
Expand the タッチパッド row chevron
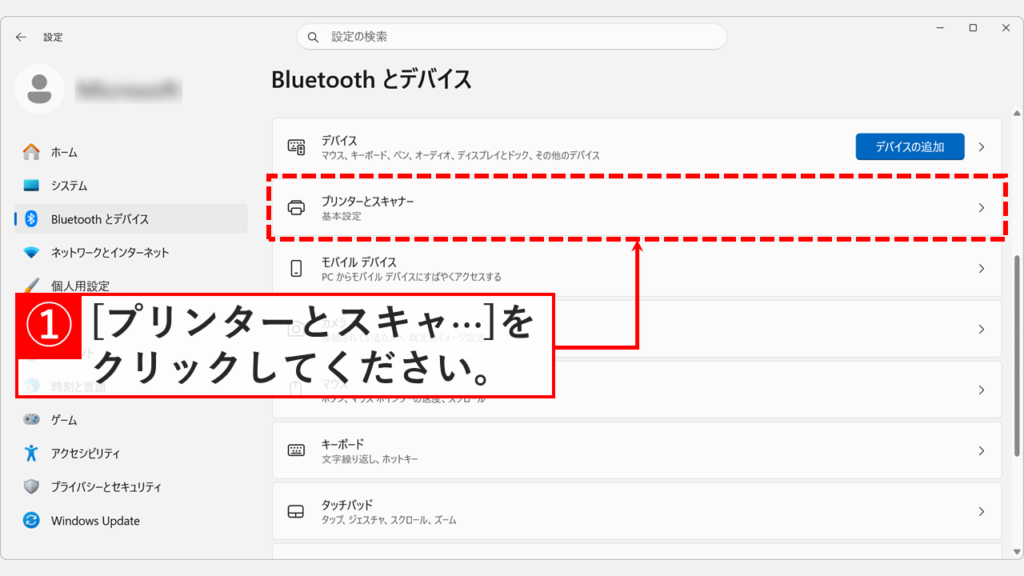click(x=982, y=511)
